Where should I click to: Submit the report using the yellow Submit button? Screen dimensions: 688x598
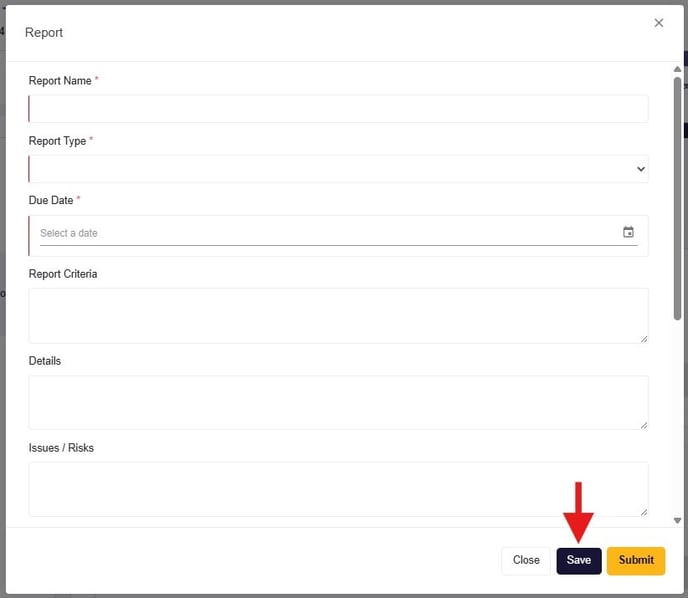tap(635, 560)
